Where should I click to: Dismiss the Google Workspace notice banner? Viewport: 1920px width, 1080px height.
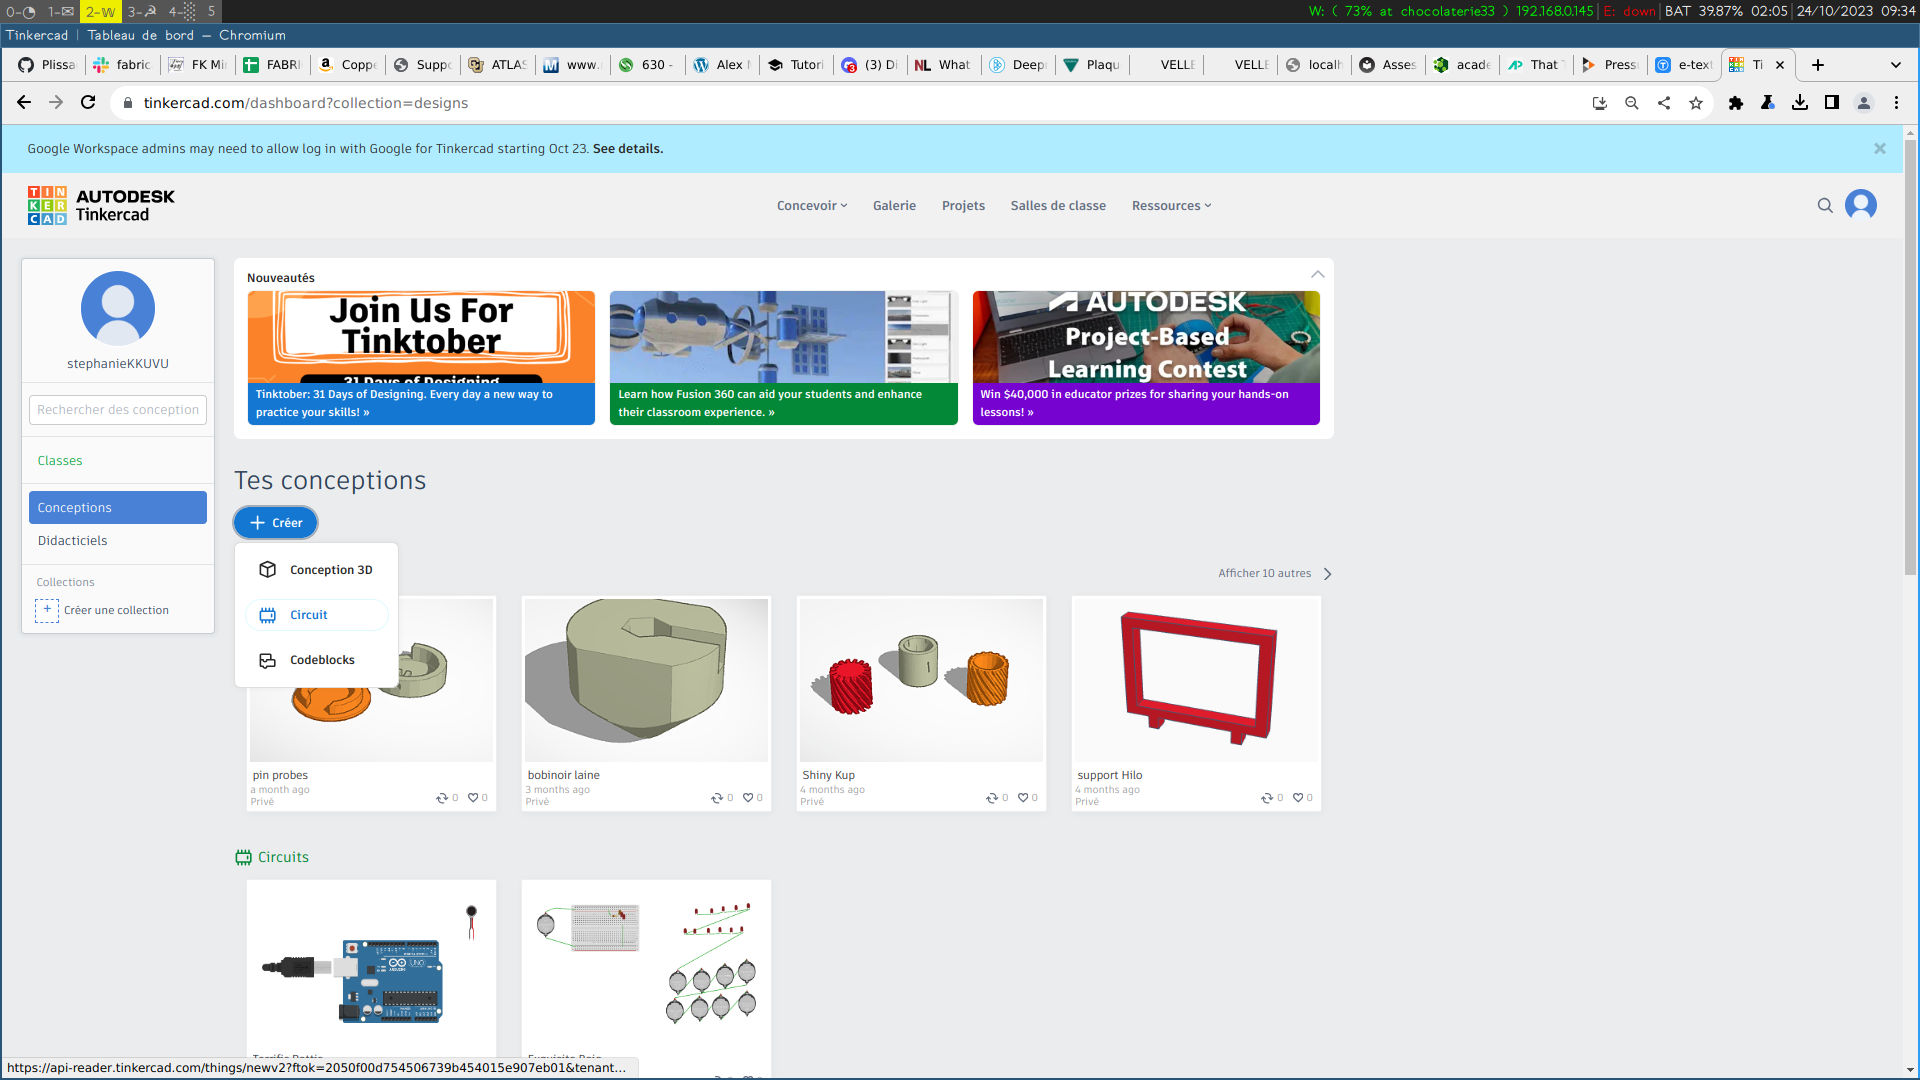(1880, 149)
